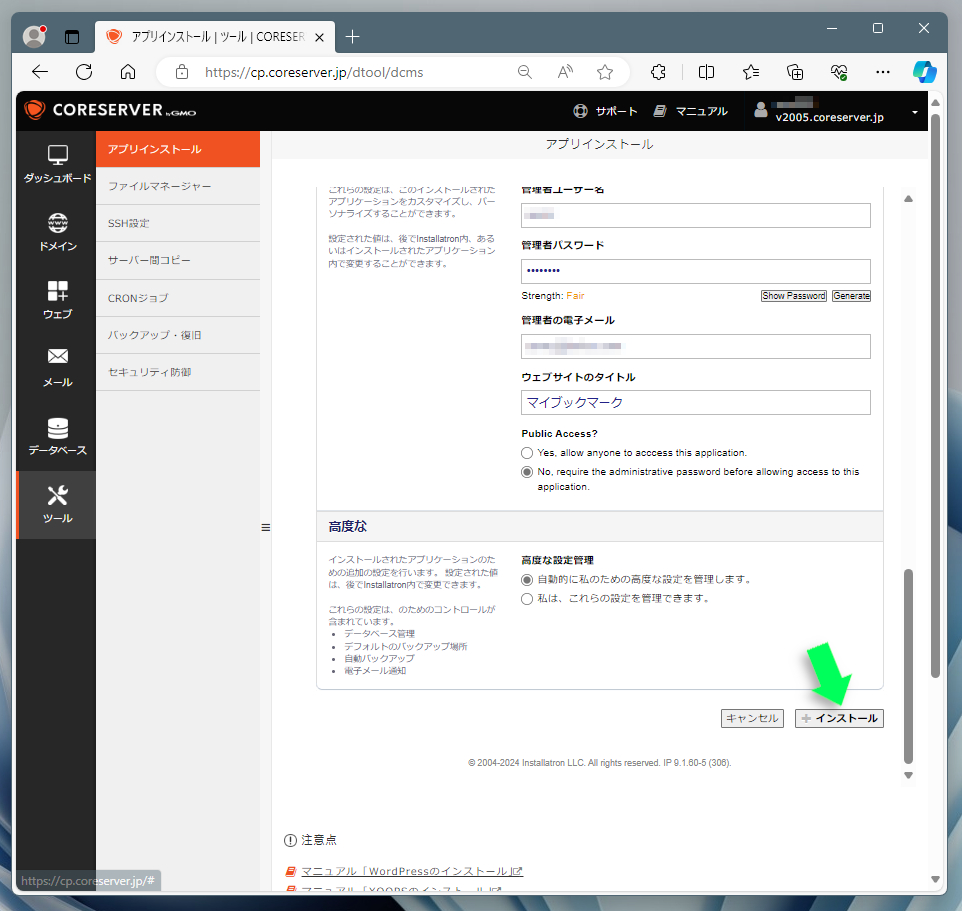The width and height of the screenshot is (962, 911).
Task: Click inner form scrollbar up arrow
Action: [909, 199]
